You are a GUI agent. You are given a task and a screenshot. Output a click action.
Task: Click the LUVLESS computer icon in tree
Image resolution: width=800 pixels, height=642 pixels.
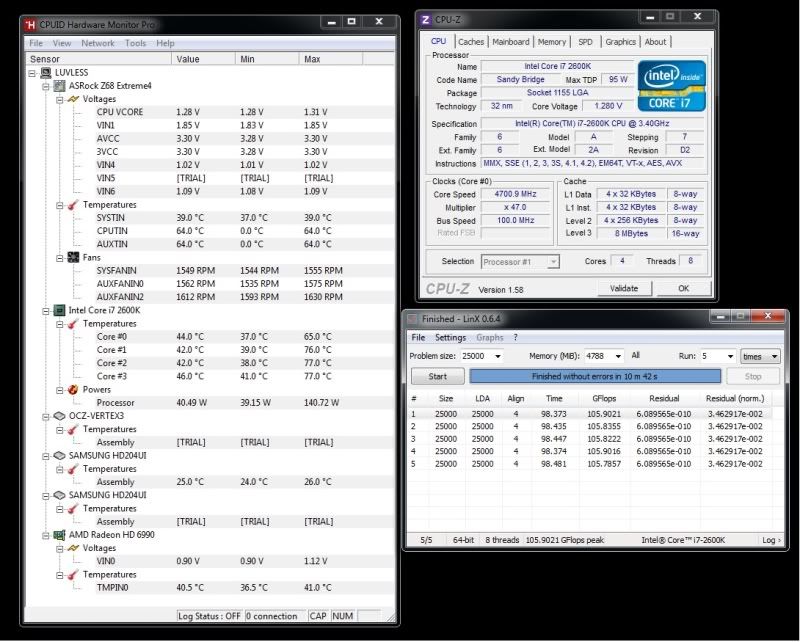coord(45,72)
